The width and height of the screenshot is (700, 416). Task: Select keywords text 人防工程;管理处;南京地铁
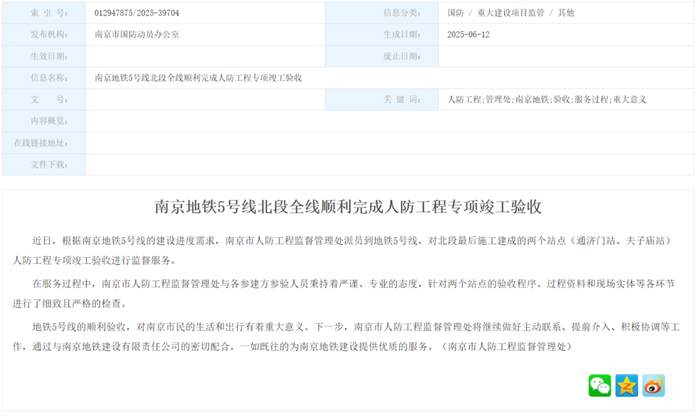tap(547, 99)
